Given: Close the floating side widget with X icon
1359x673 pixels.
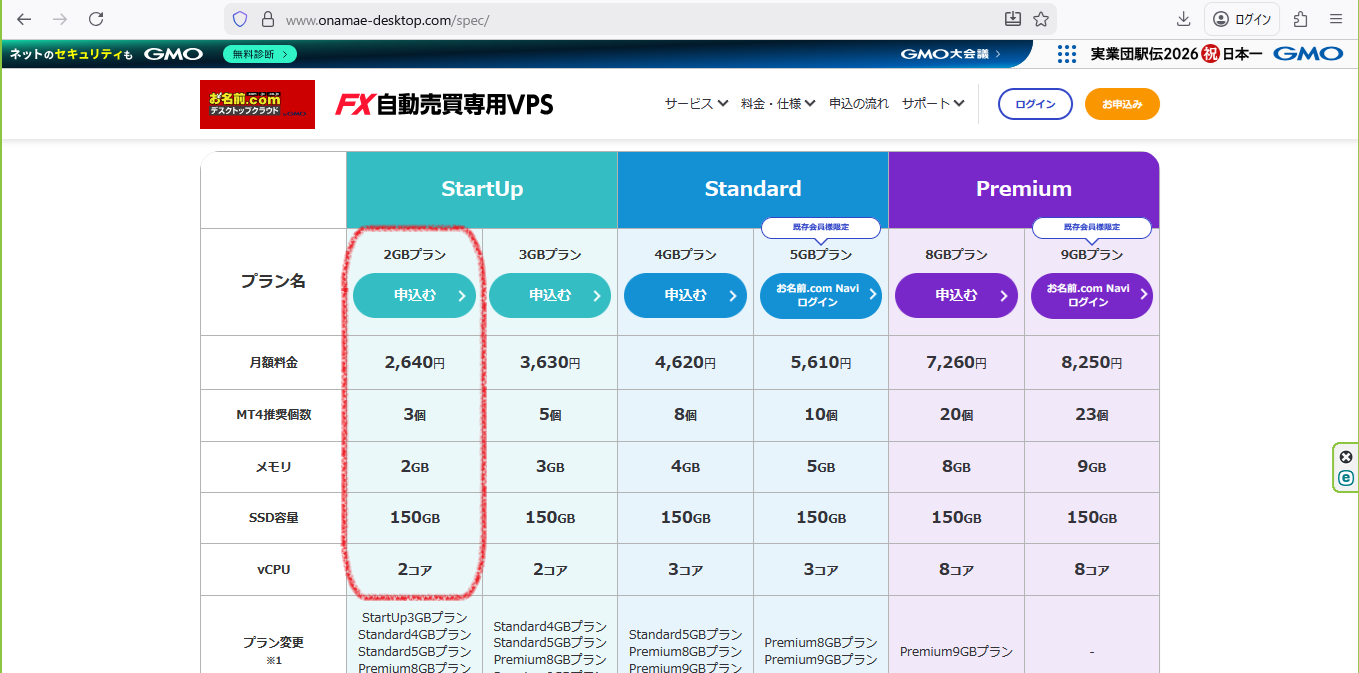Looking at the screenshot, I should 1346,457.
